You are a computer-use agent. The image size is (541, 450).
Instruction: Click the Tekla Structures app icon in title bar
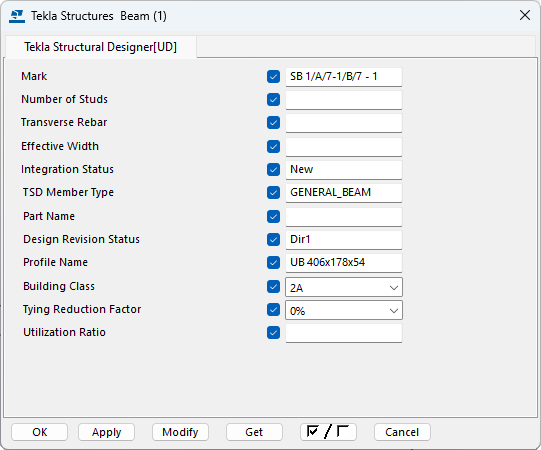pos(17,16)
